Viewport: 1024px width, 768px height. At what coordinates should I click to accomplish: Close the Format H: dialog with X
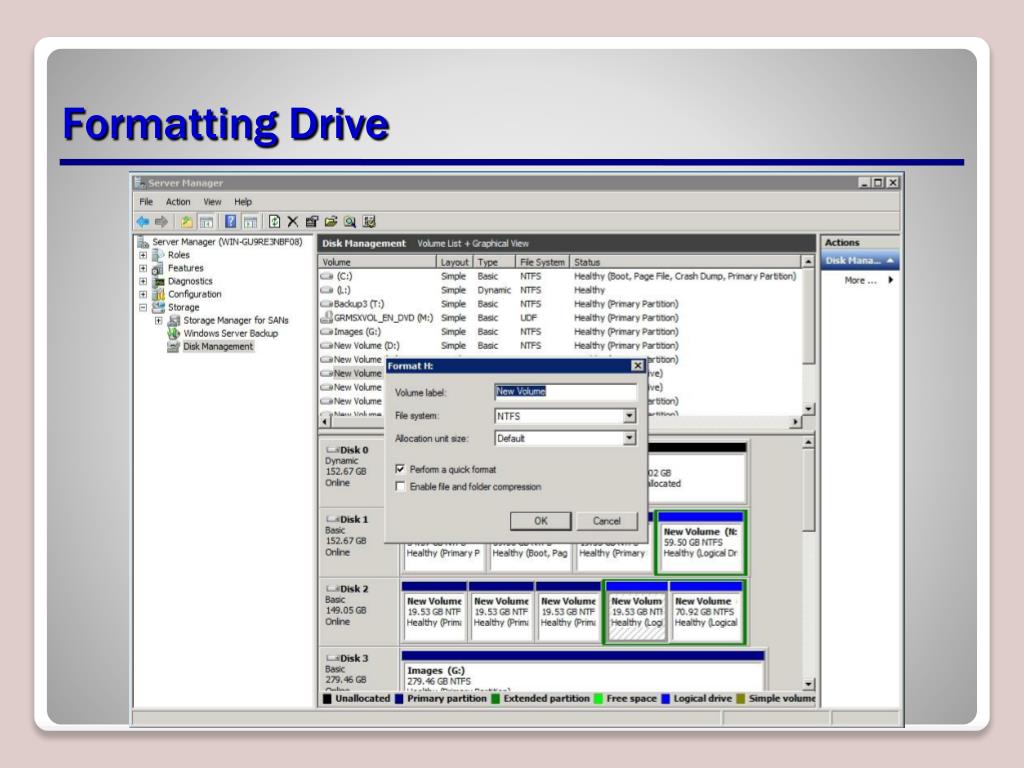pyautogui.click(x=637, y=366)
